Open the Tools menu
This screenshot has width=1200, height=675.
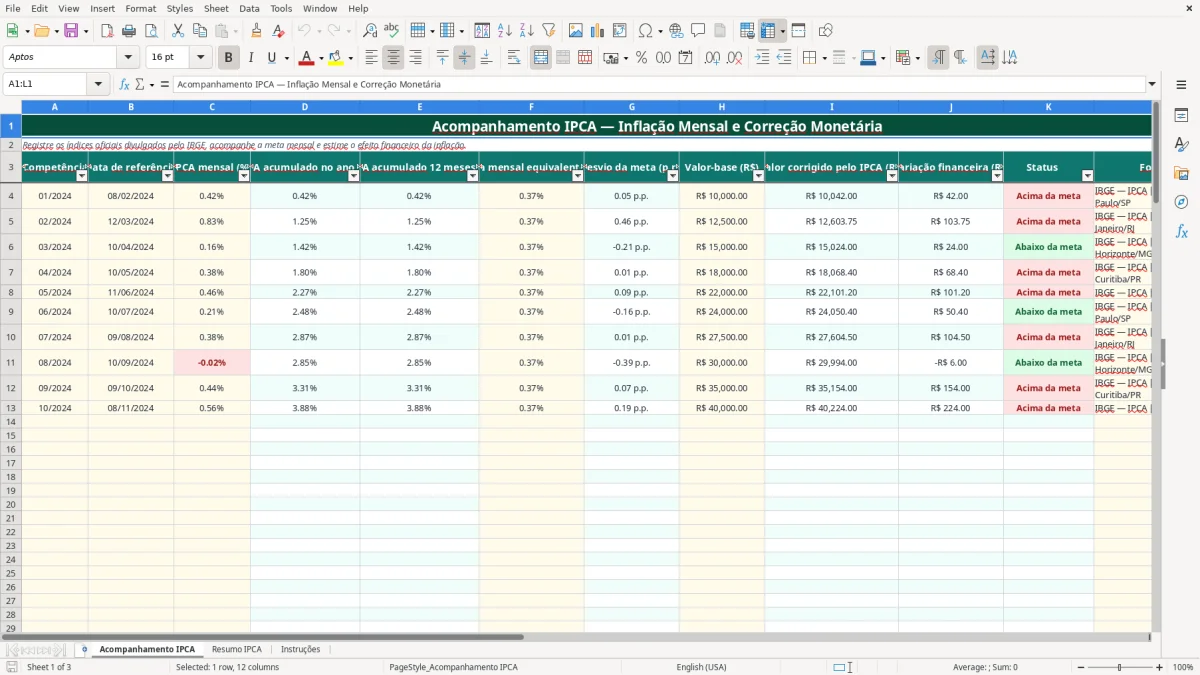click(x=281, y=8)
